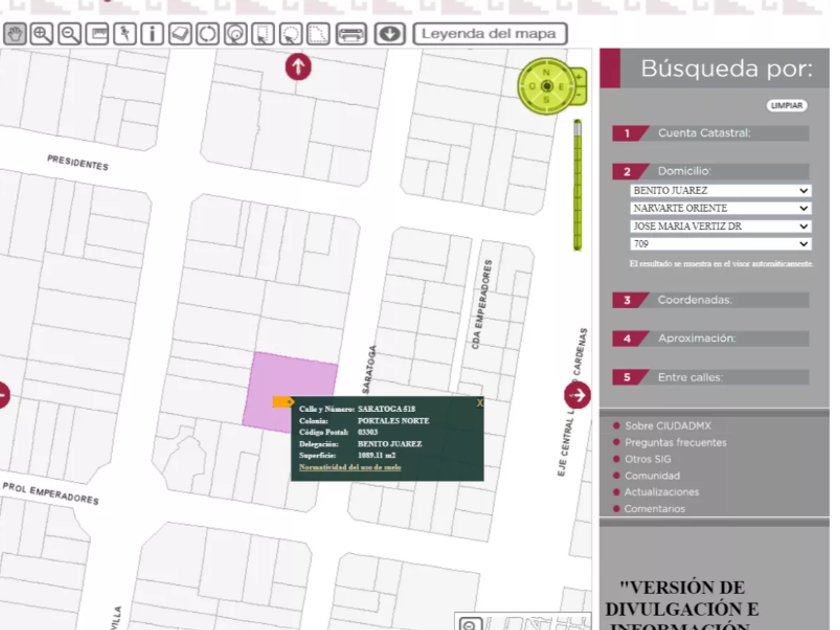Click the print map icon
This screenshot has height=630, width=840.
click(x=351, y=34)
